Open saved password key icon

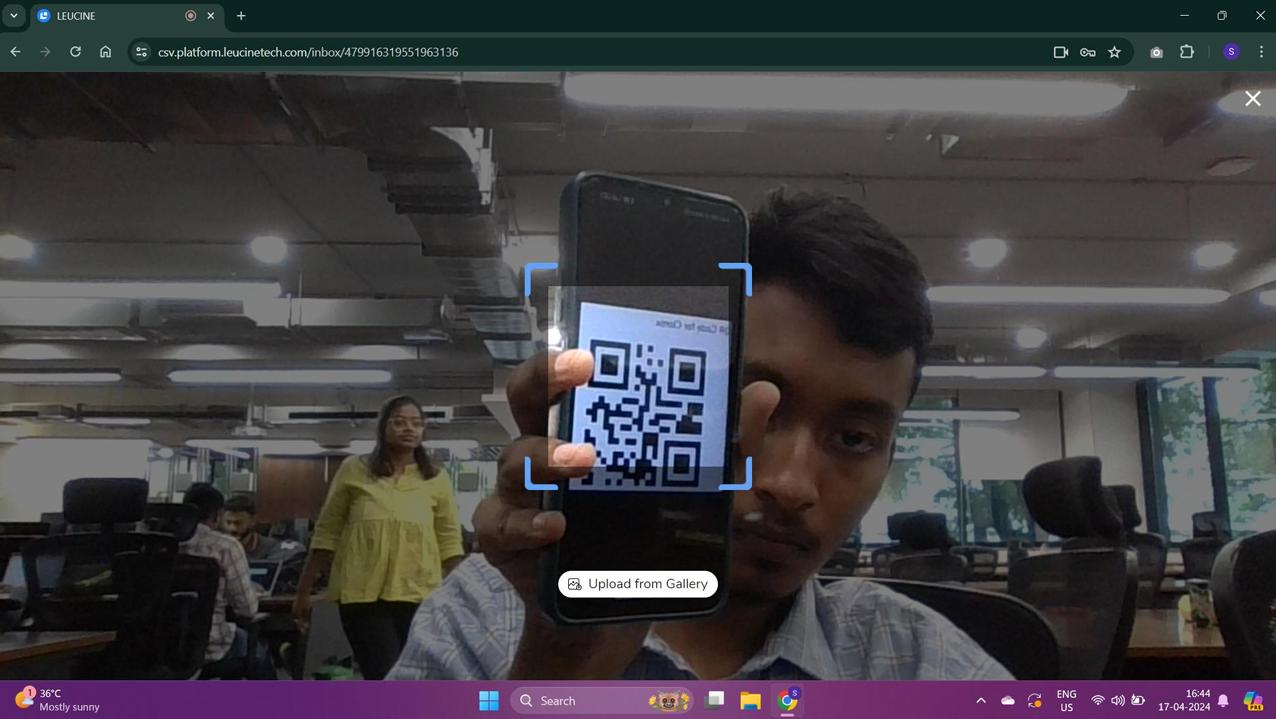(1088, 52)
